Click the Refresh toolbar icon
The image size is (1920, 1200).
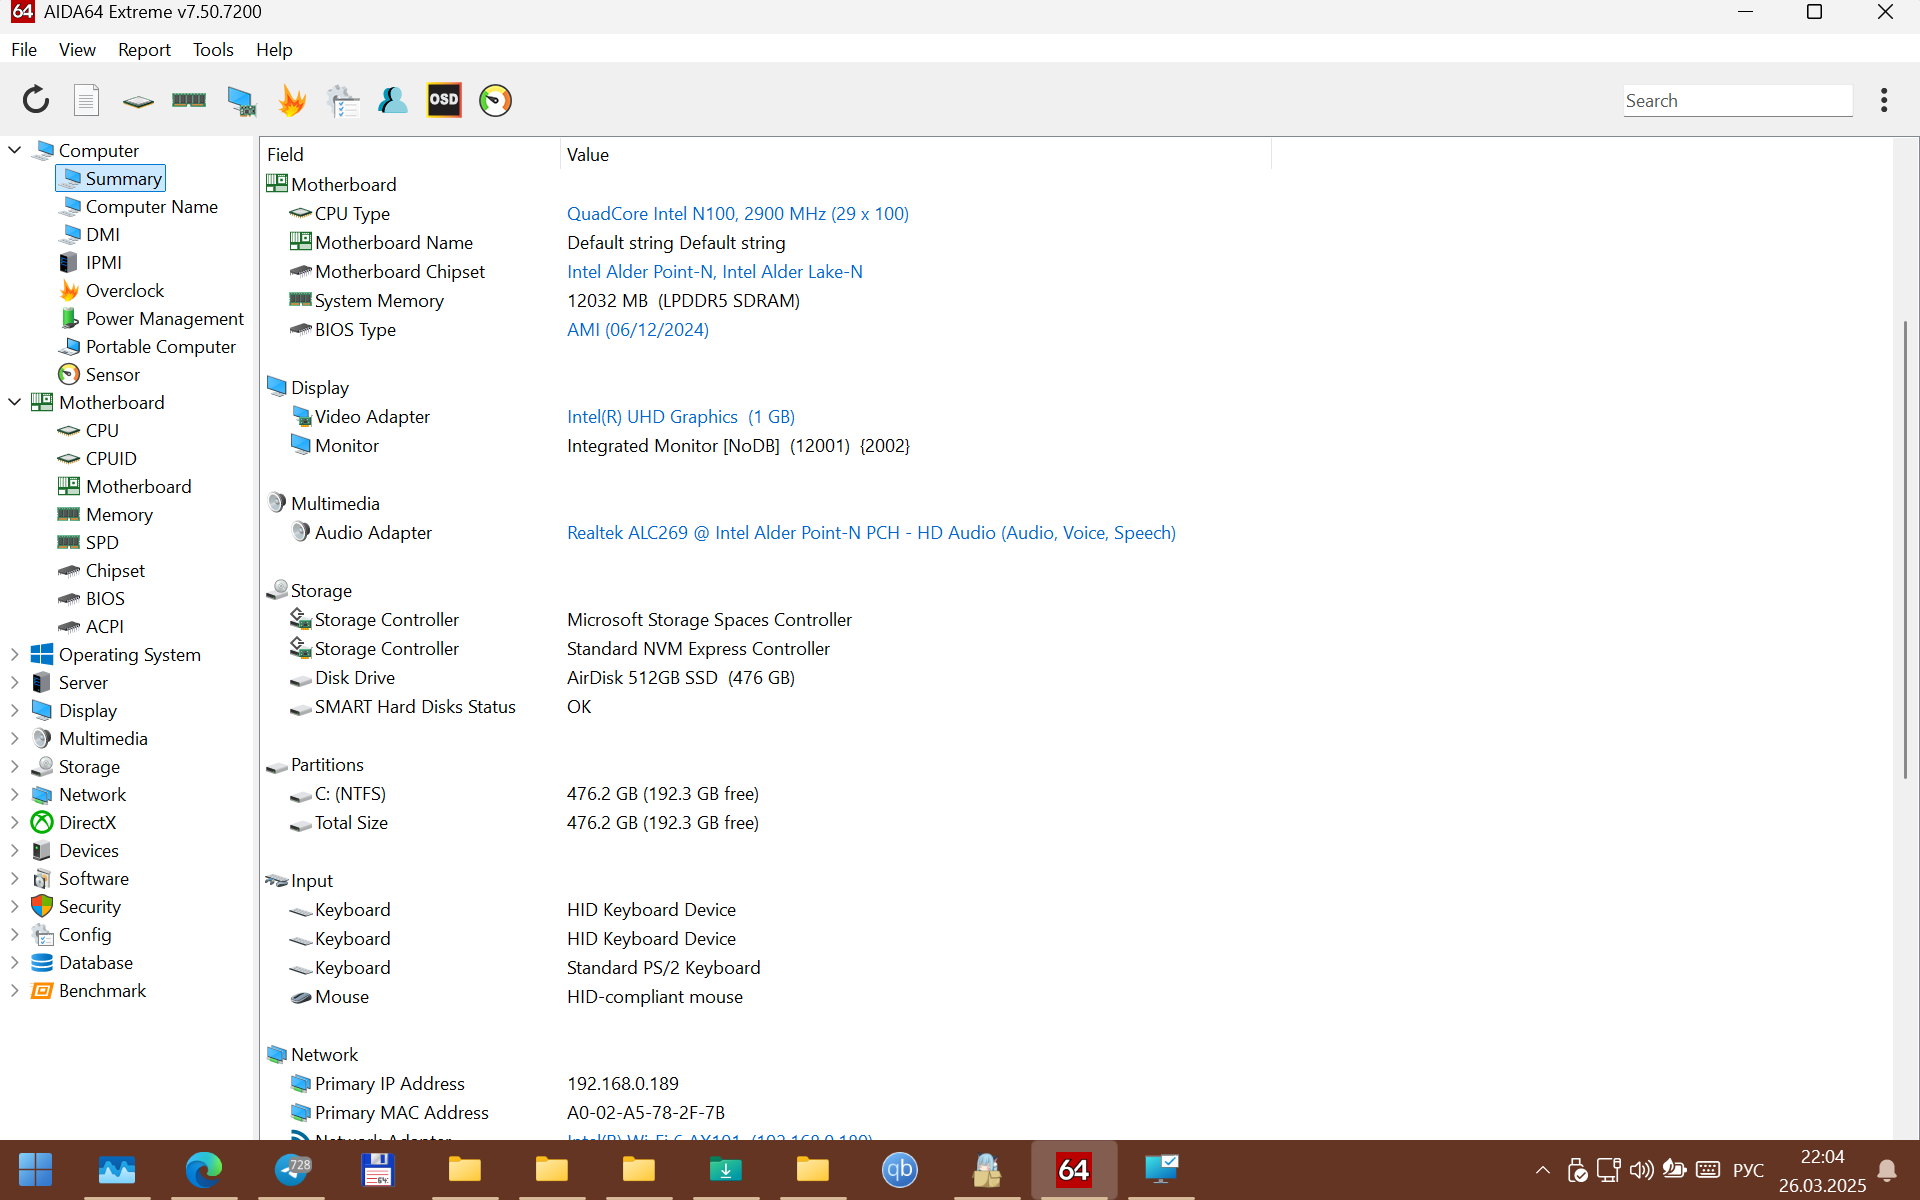36,100
